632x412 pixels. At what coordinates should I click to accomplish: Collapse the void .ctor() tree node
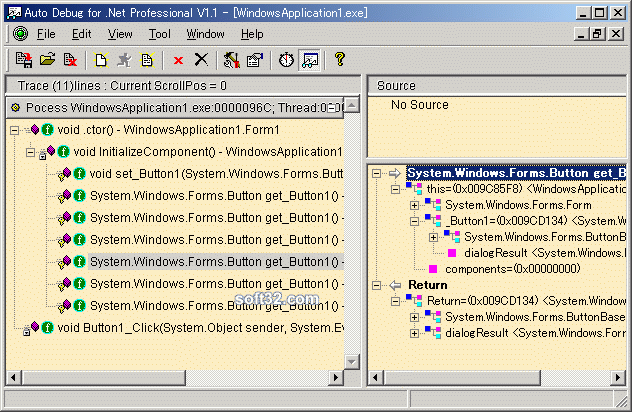click(15, 130)
